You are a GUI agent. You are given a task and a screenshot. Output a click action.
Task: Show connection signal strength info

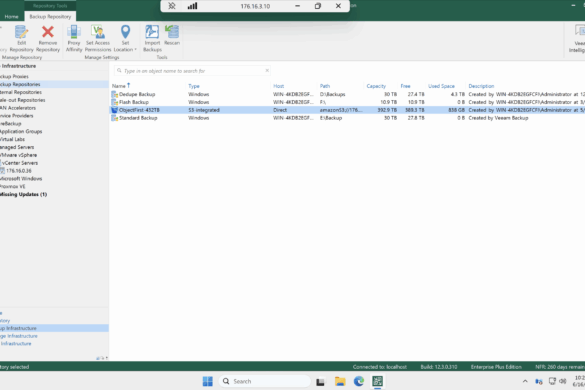point(193,6)
